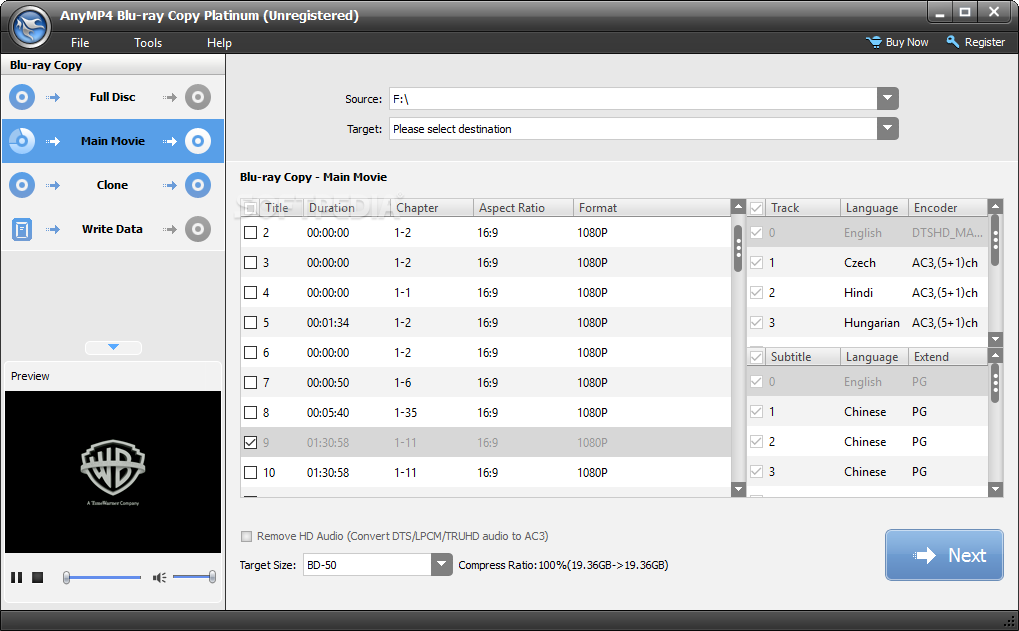This screenshot has width=1019, height=631.
Task: Expand the copy modes list chevron
Action: (114, 348)
